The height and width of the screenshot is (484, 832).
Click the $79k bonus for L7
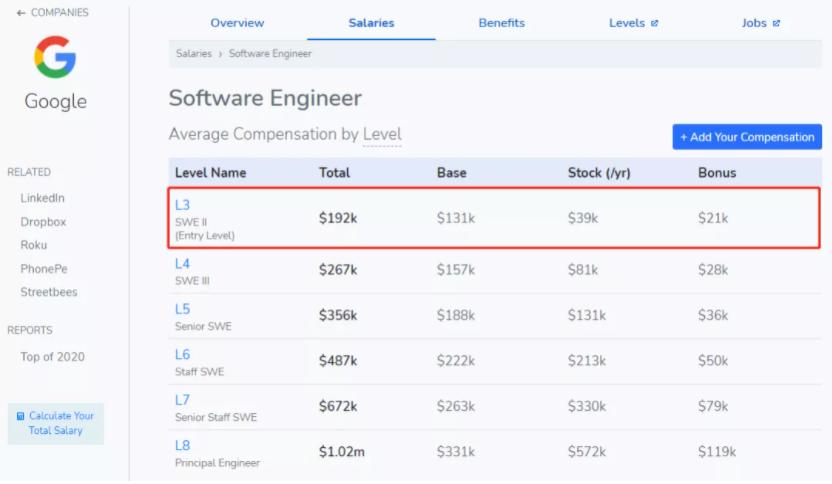(x=713, y=407)
